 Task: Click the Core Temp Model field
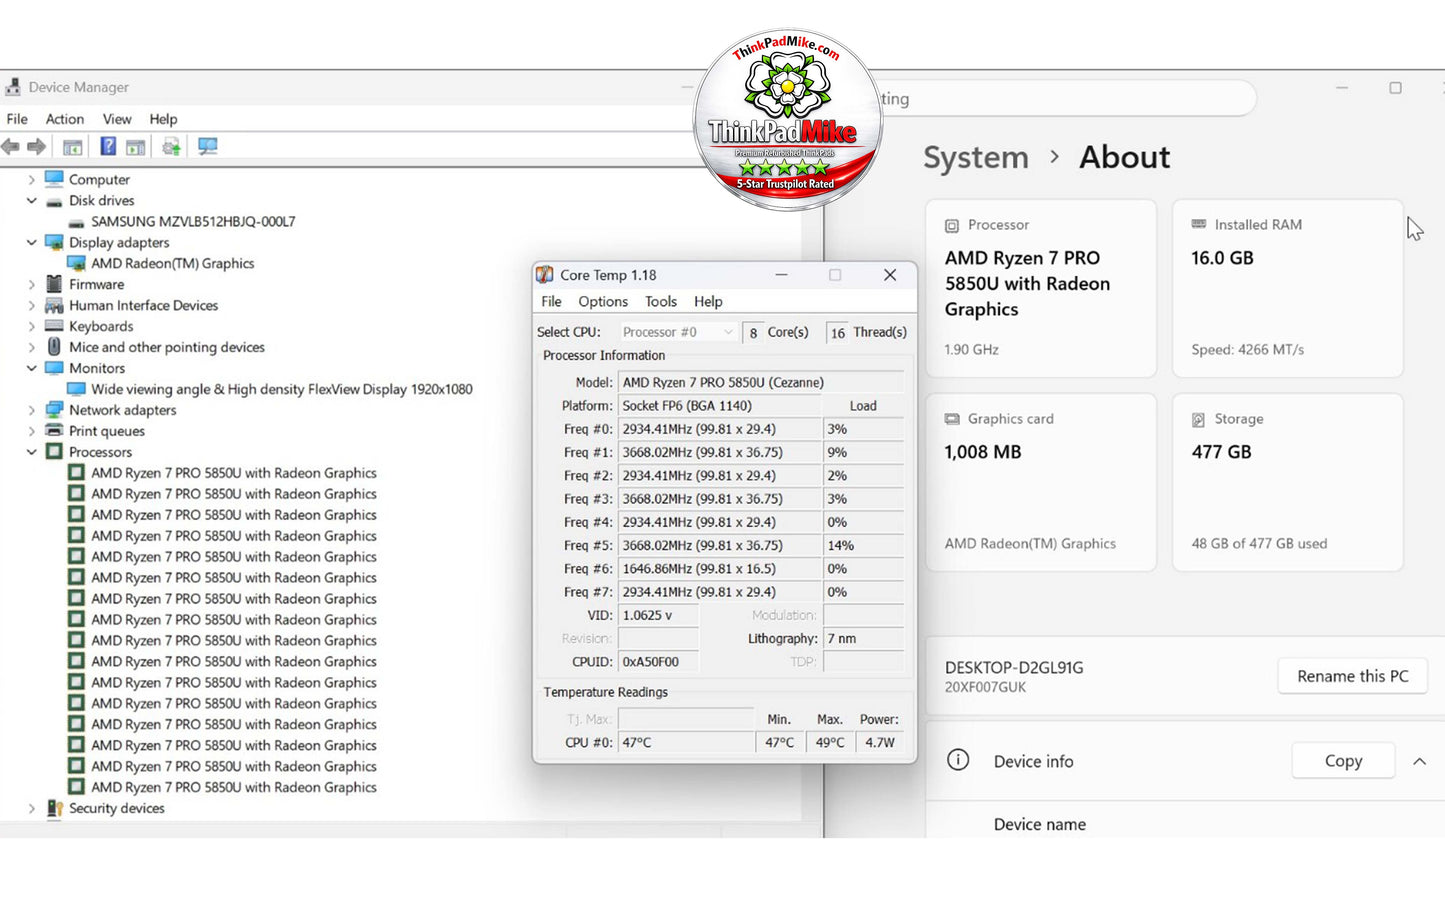click(x=761, y=382)
